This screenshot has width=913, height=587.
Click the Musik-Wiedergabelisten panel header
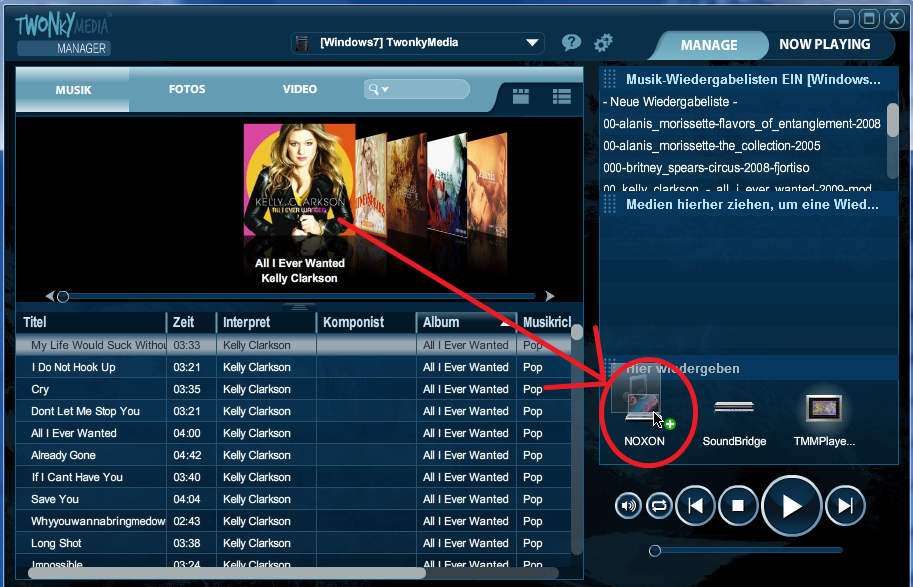(x=749, y=79)
